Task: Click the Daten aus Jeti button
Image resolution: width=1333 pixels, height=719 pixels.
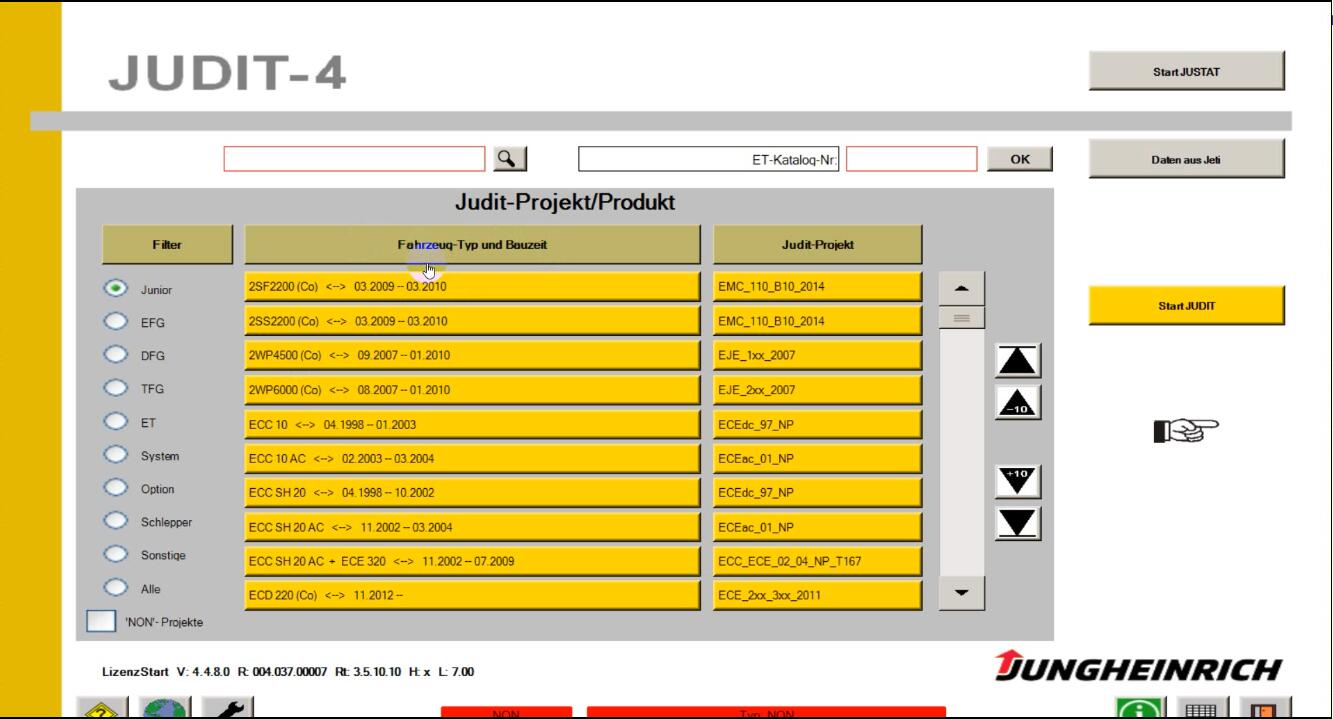Action: (x=1186, y=159)
